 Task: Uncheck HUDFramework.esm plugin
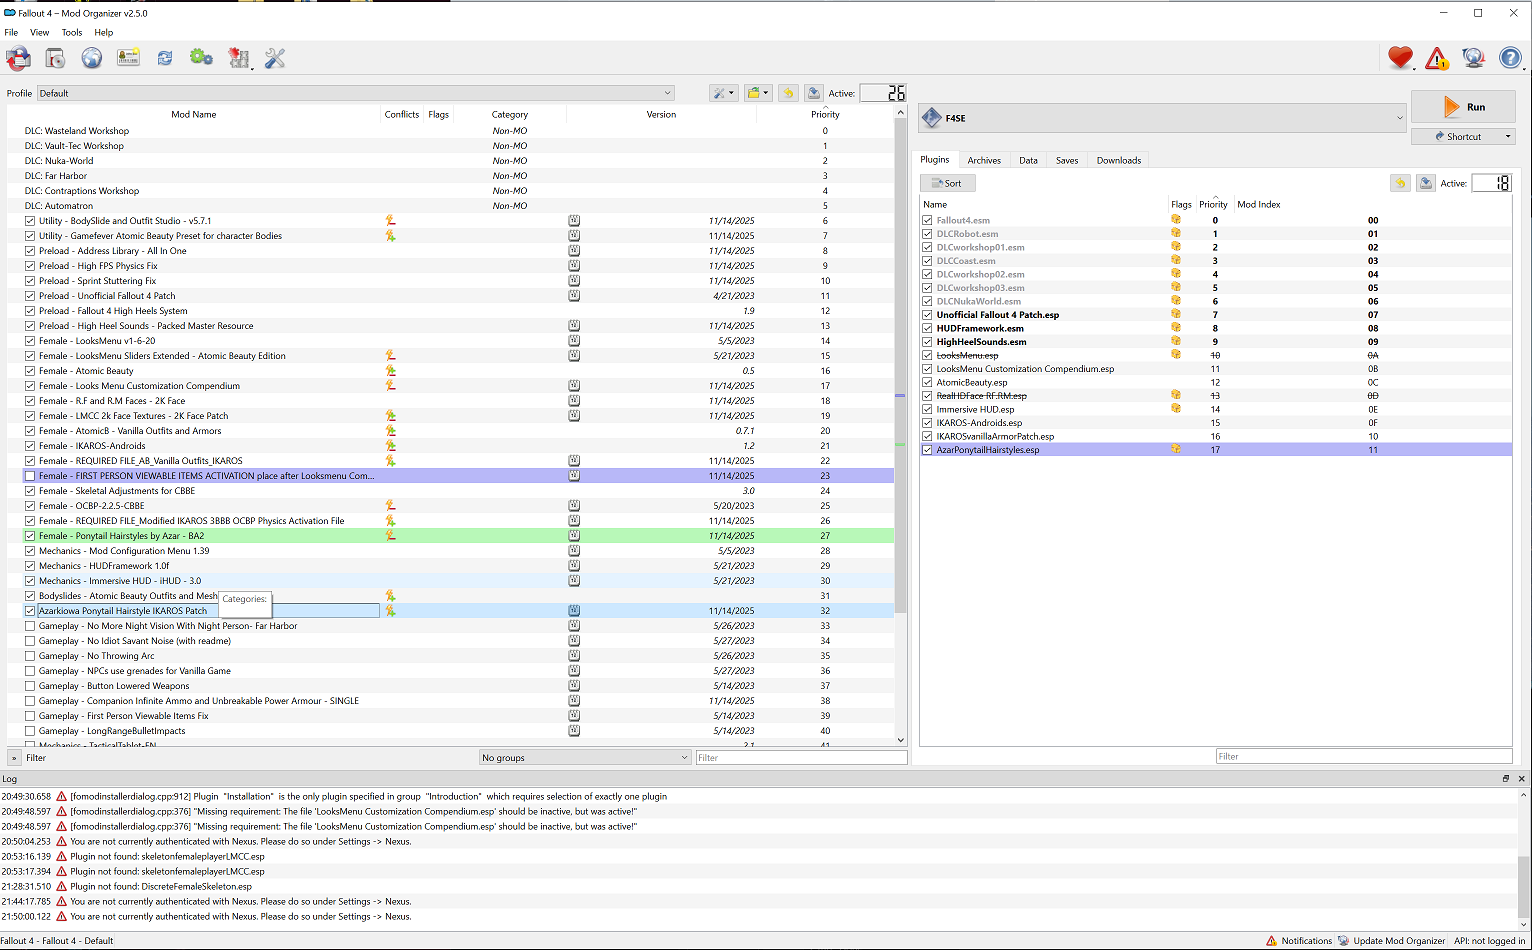(927, 328)
